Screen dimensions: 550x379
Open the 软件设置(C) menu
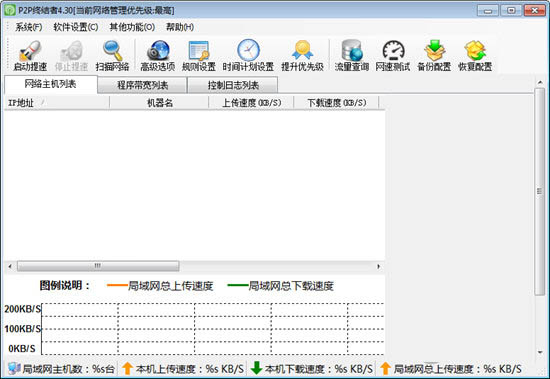click(76, 27)
